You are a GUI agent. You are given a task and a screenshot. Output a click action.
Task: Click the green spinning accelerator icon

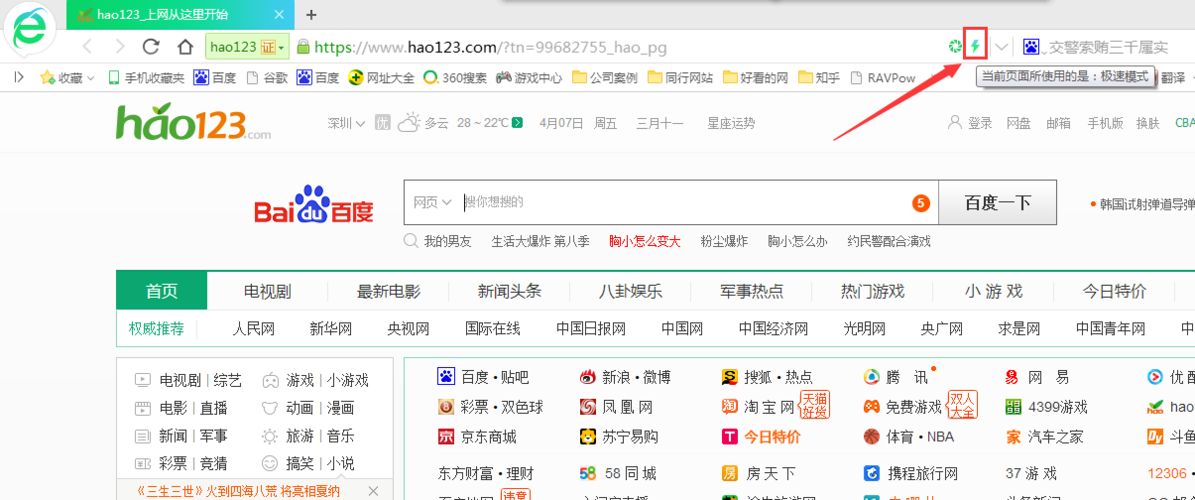click(955, 47)
